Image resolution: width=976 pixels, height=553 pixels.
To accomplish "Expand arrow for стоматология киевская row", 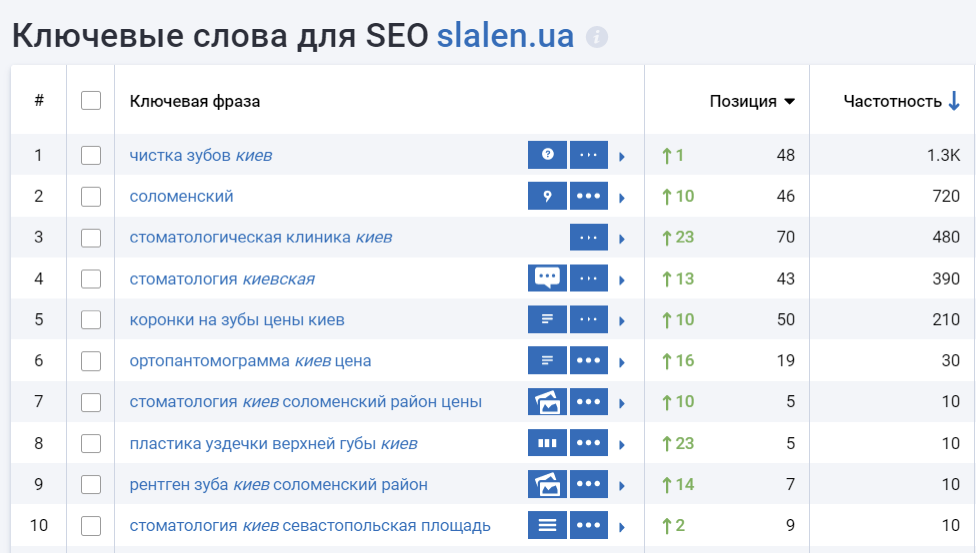I will pos(622,280).
